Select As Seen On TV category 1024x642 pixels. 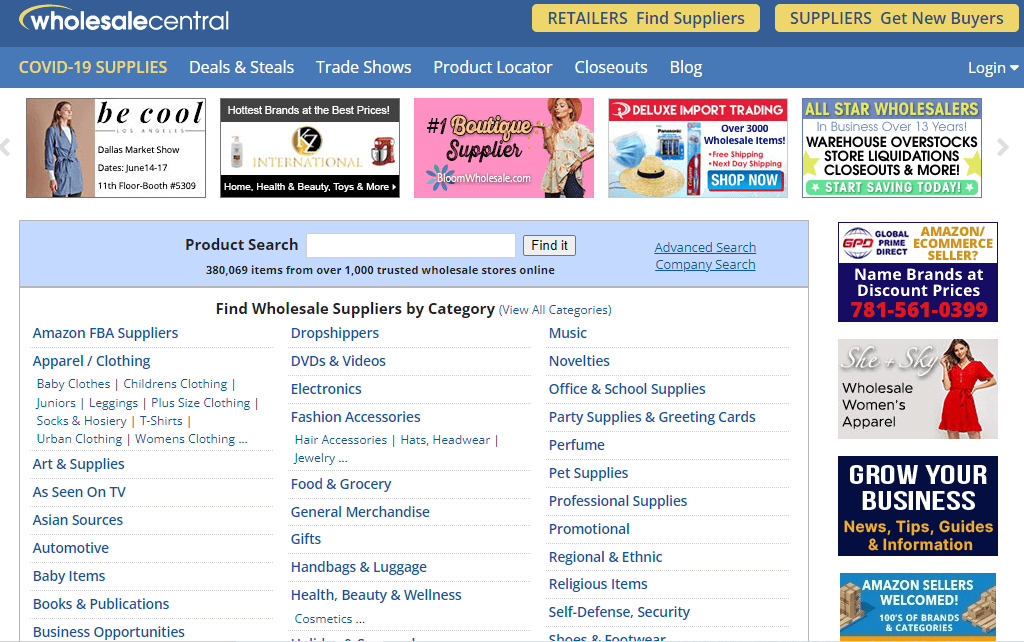79,492
